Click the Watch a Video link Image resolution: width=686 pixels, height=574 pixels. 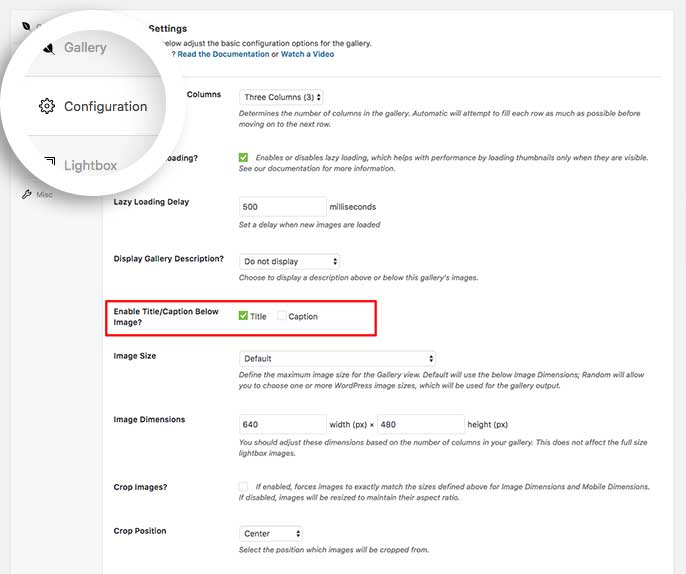[x=307, y=54]
